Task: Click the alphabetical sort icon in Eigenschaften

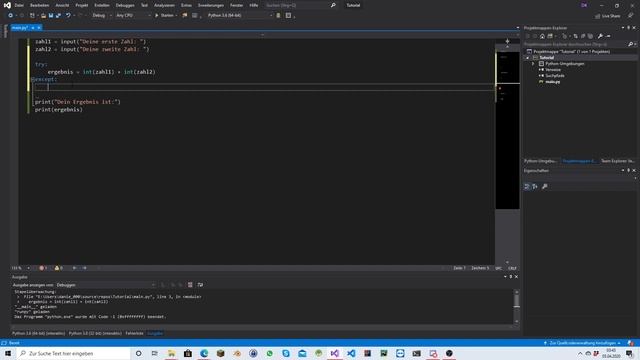Action: click(x=535, y=187)
